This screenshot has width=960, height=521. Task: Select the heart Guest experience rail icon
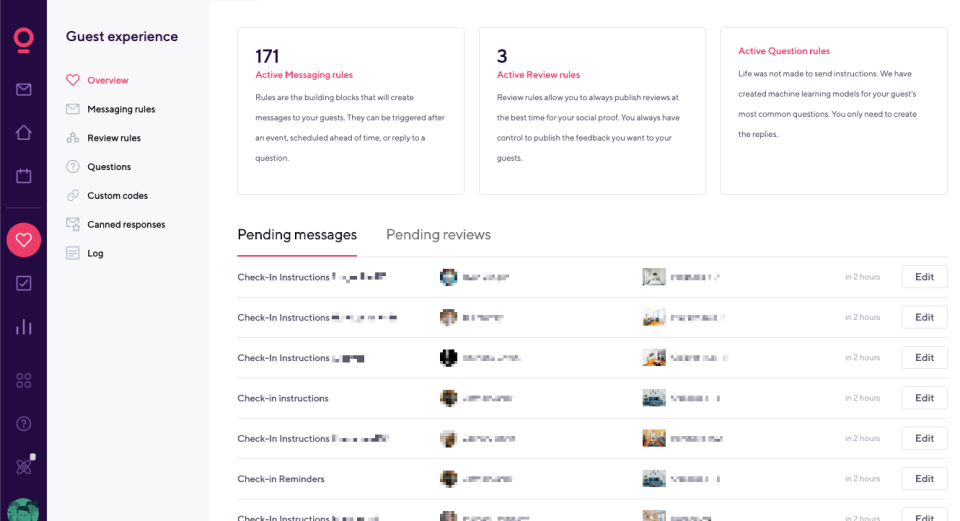23,240
